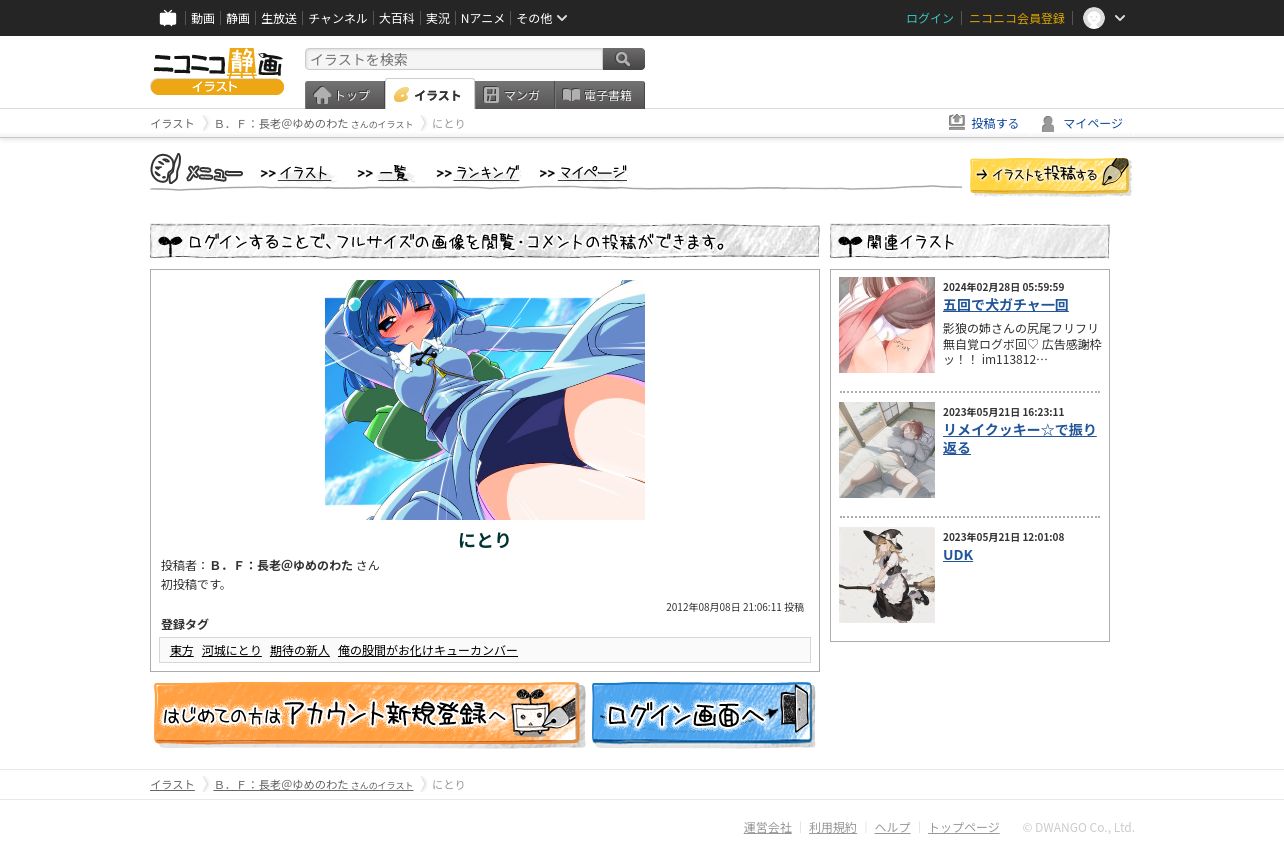
Task: Open related illustration 五回で犬ガチャ一回 title link
Action: pos(1006,305)
